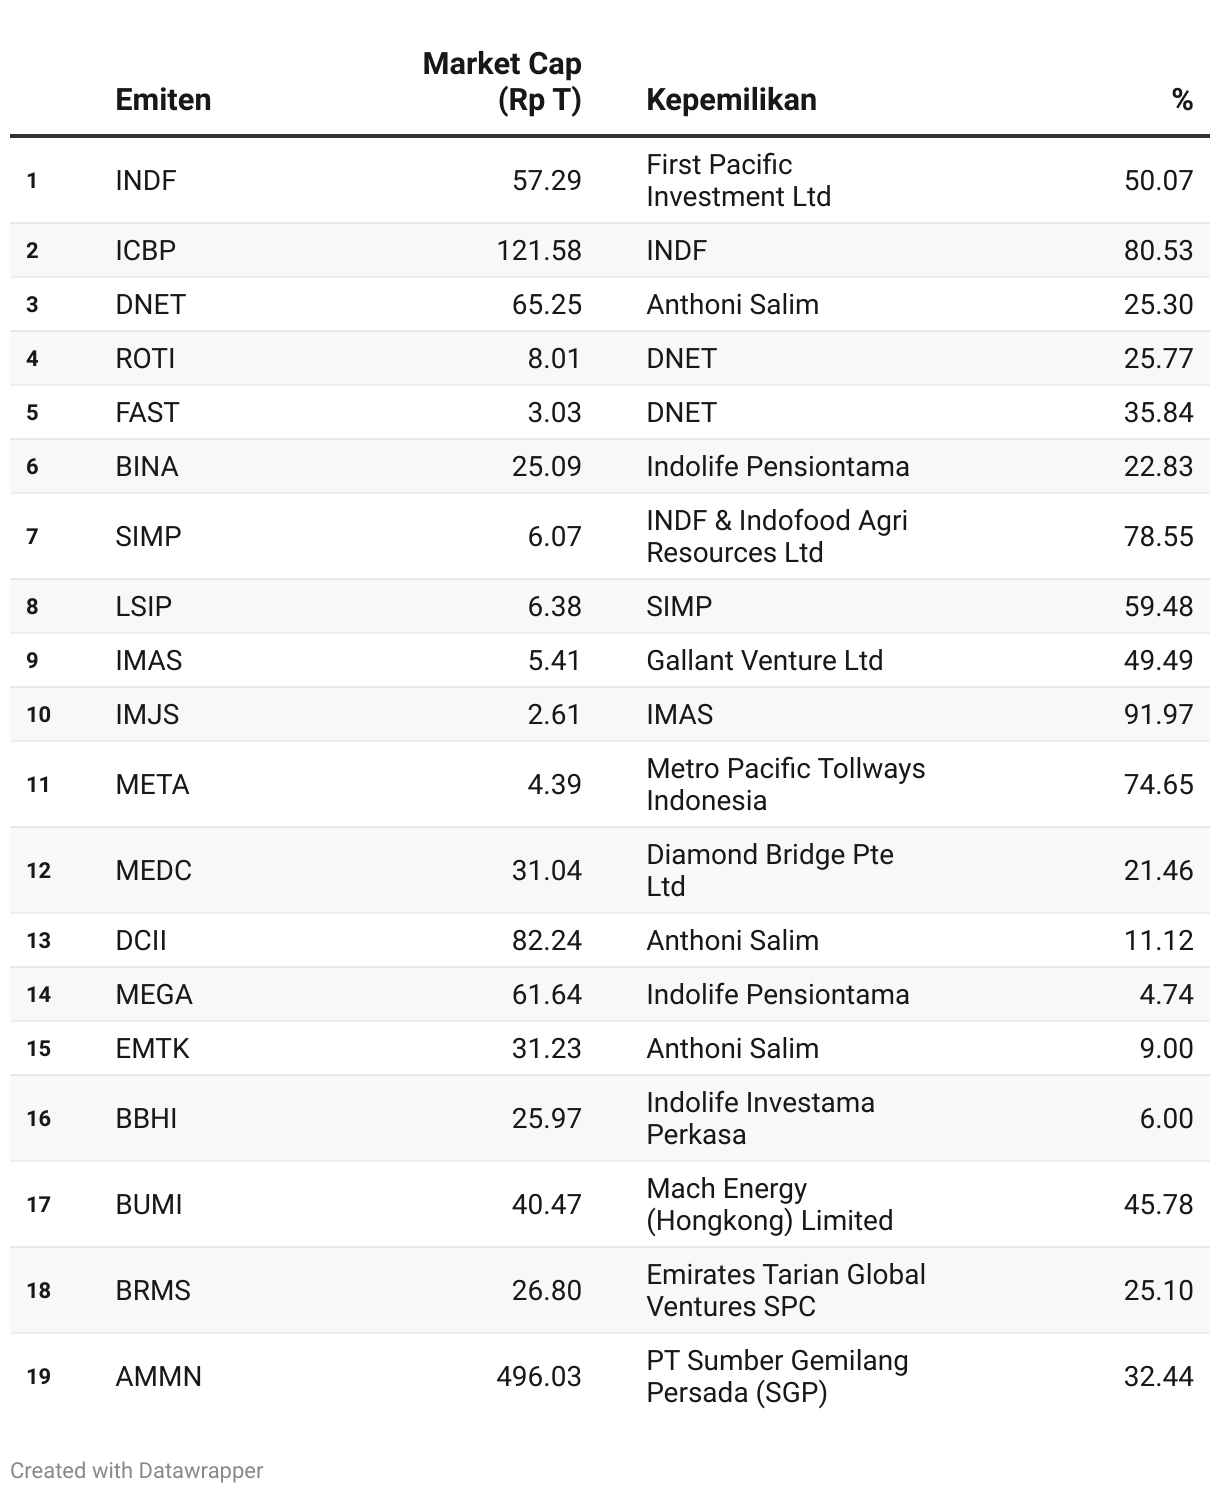Viewport: 1220px width, 1494px height.
Task: Select Emirates Tarian Global Ventures SPC
Action: (x=785, y=1291)
